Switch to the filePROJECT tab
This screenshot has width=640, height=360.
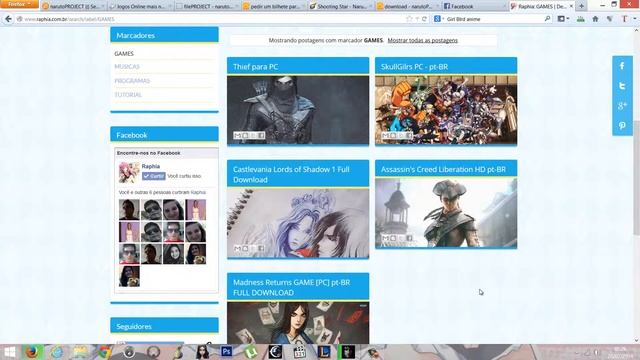pyautogui.click(x=208, y=6)
